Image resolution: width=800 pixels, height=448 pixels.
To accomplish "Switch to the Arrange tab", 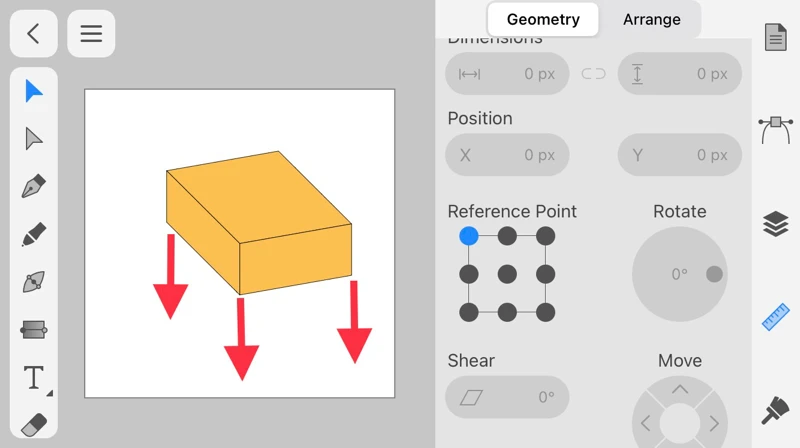I will [x=651, y=19].
